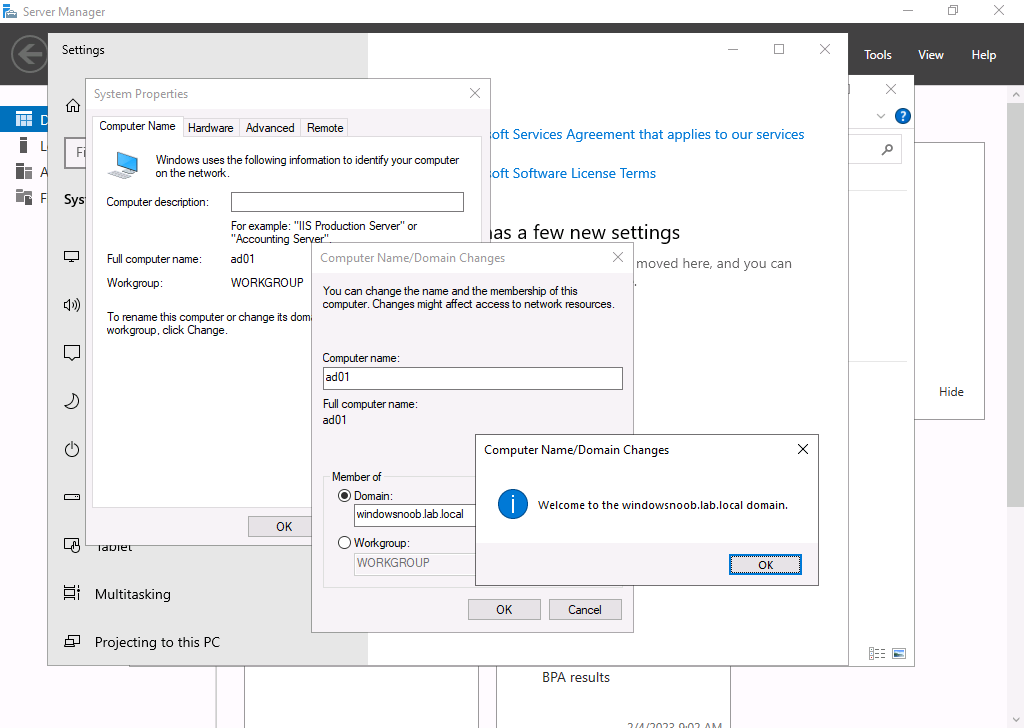The height and width of the screenshot is (728, 1026).
Task: Open Display settings monitor icon
Action: point(71,256)
